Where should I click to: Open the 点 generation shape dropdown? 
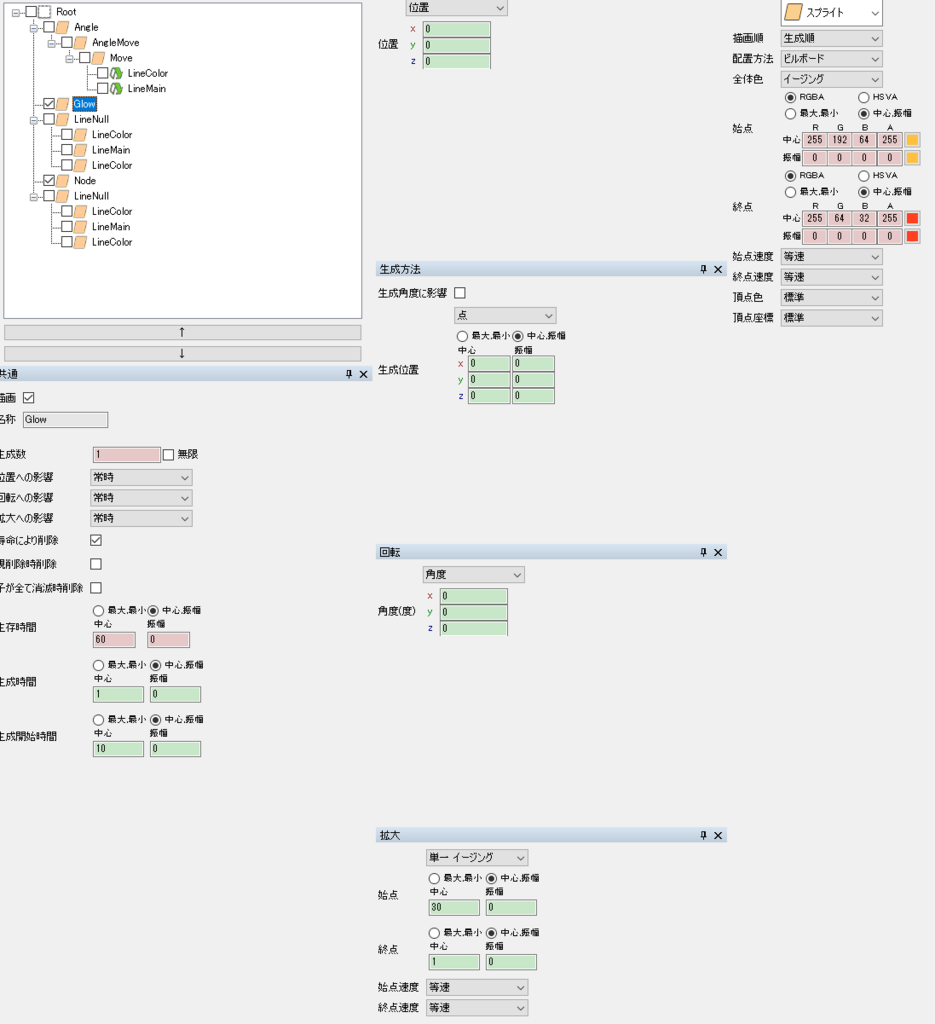pos(505,315)
